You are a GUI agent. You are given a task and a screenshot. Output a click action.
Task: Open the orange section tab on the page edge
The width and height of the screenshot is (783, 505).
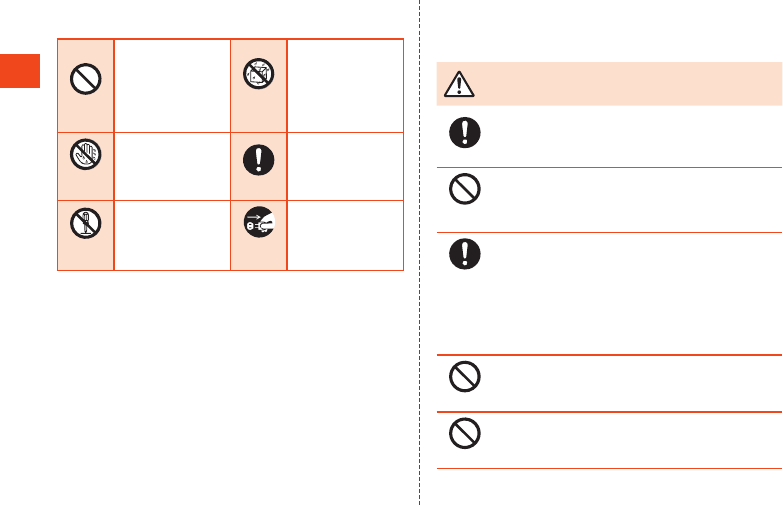click(20, 70)
